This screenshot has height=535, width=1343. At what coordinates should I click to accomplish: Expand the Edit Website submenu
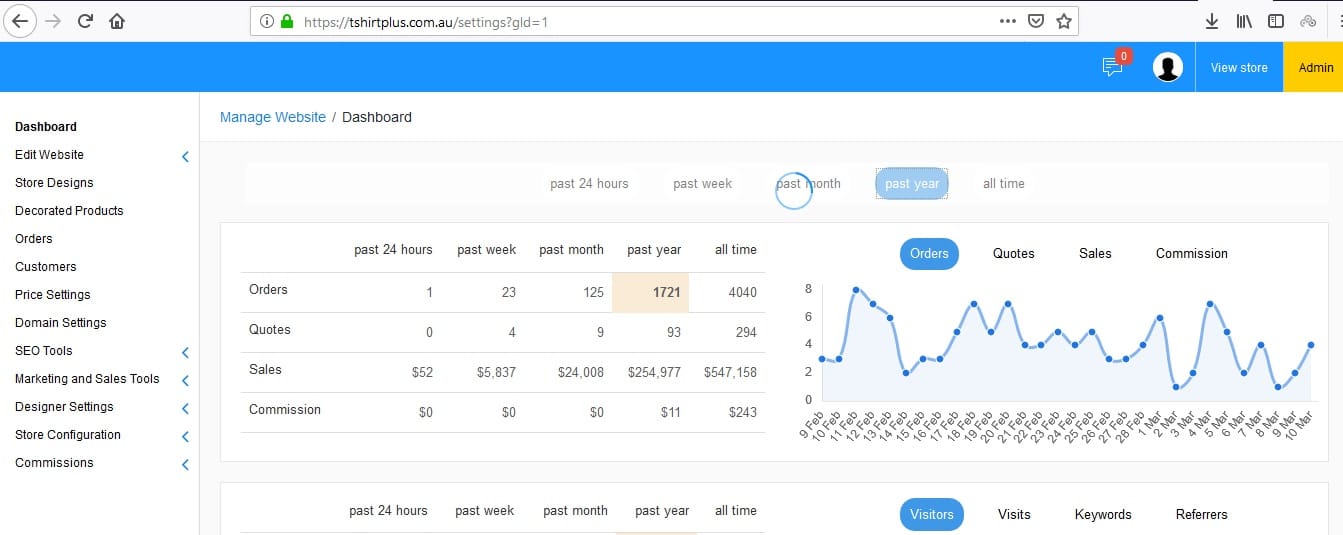[x=185, y=156]
